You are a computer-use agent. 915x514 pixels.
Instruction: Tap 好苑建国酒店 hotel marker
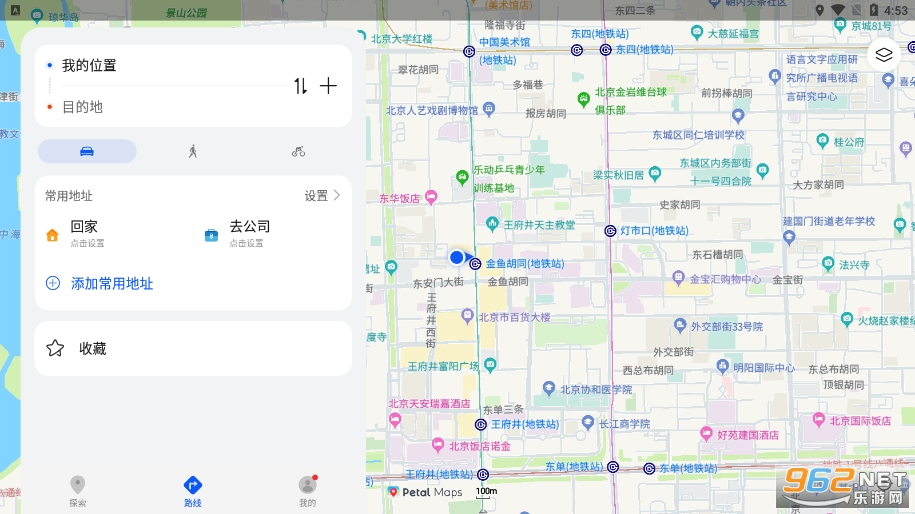pyautogui.click(x=707, y=433)
